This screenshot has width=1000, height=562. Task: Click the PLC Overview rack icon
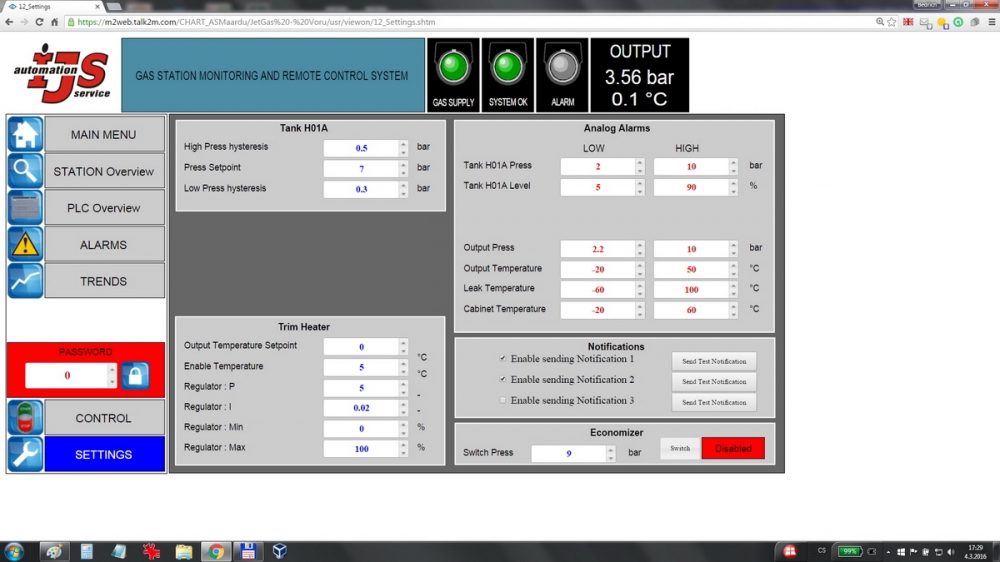click(x=25, y=208)
